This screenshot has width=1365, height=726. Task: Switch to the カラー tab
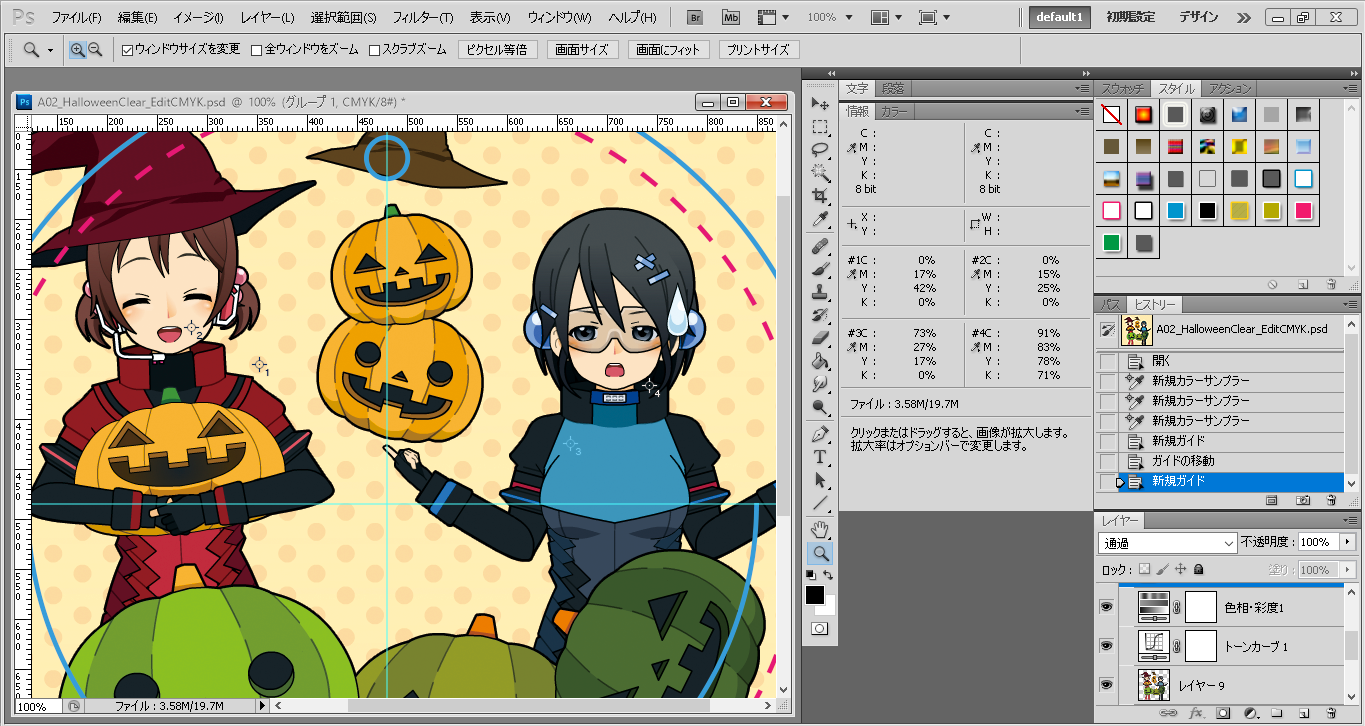894,112
